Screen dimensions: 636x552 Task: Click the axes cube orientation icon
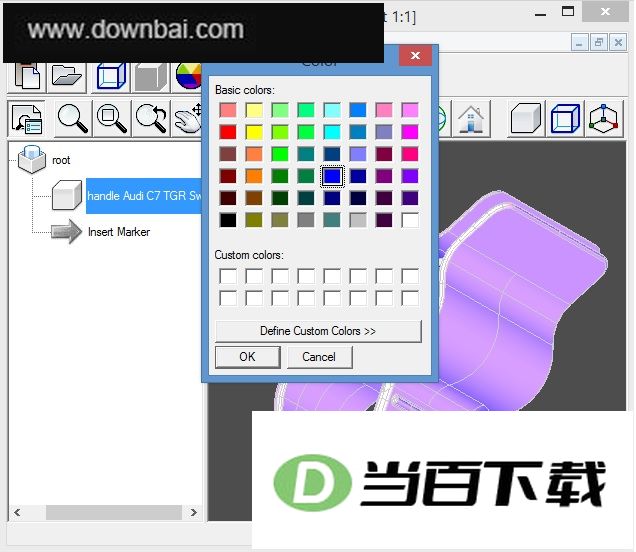(x=604, y=119)
